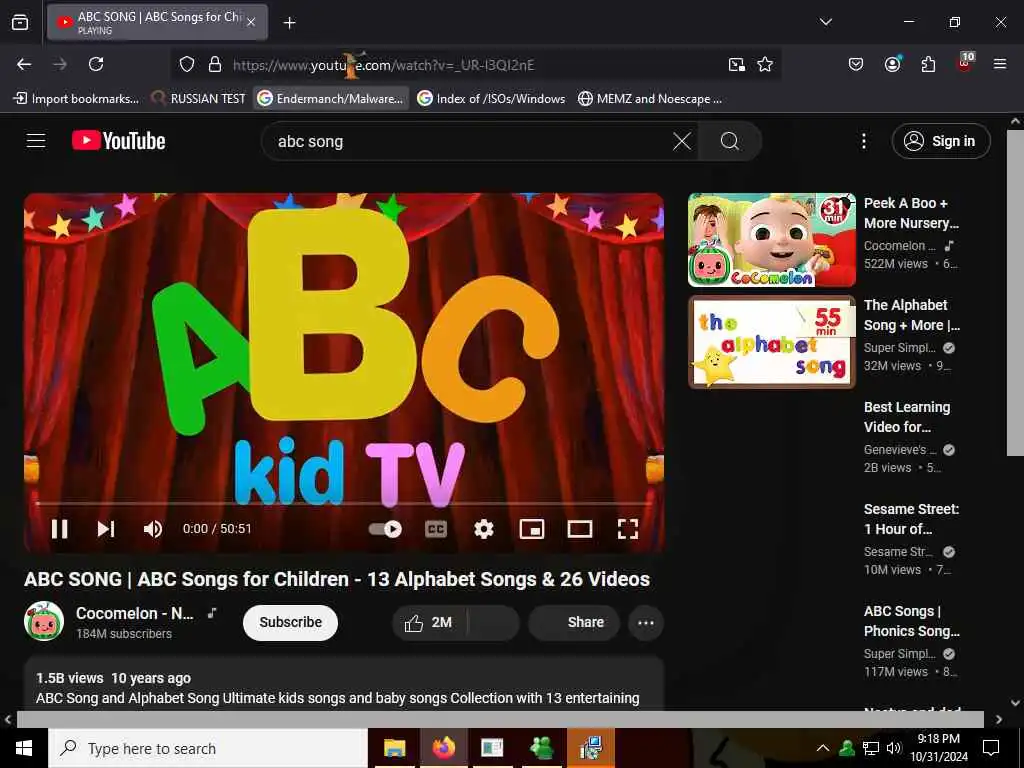Open the list all tabs dropdown
1024x768 pixels.
pos(825,22)
